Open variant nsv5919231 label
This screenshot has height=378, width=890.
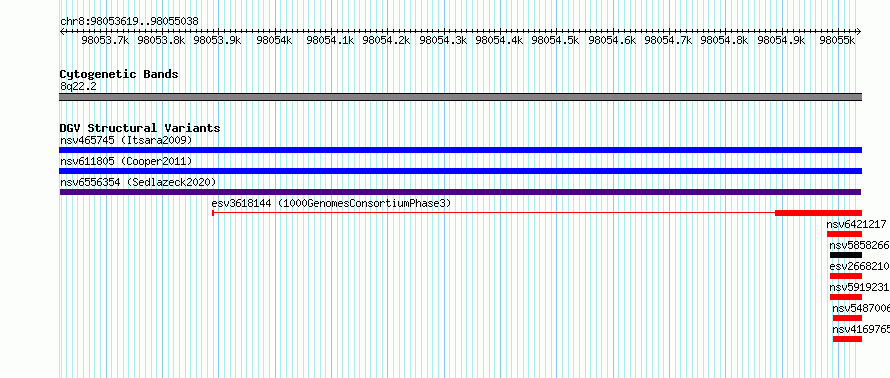[859, 288]
